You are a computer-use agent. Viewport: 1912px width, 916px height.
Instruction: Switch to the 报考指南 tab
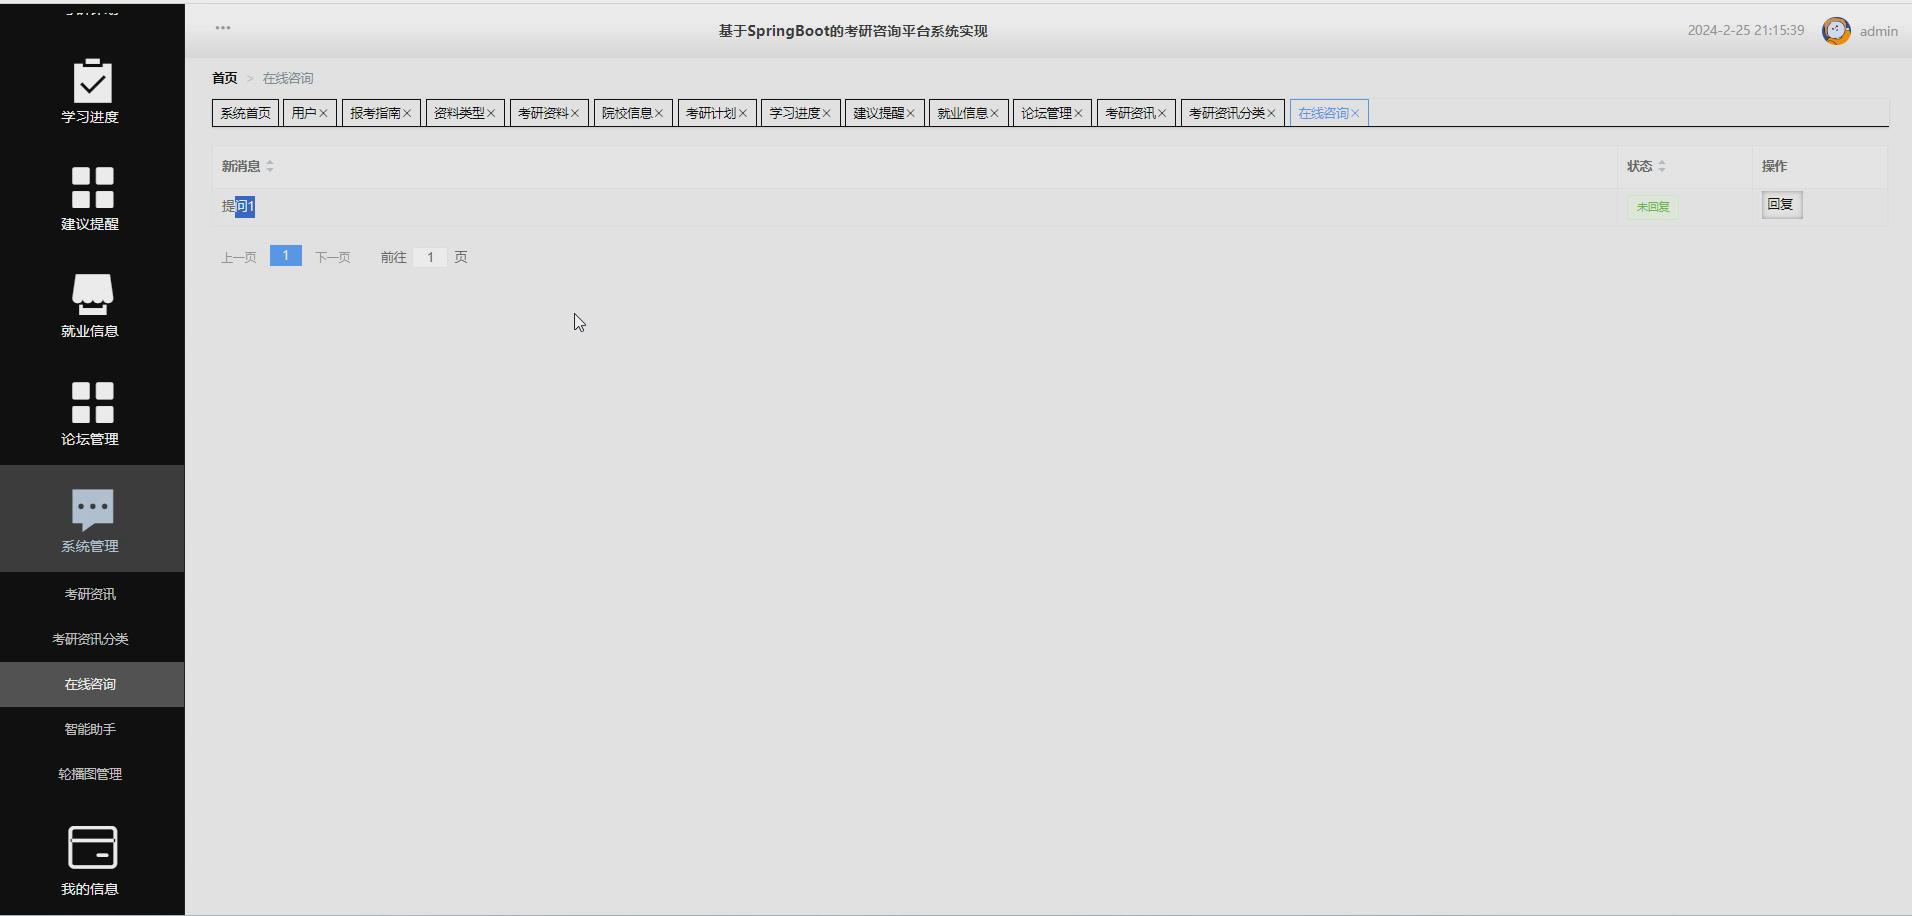[375, 113]
